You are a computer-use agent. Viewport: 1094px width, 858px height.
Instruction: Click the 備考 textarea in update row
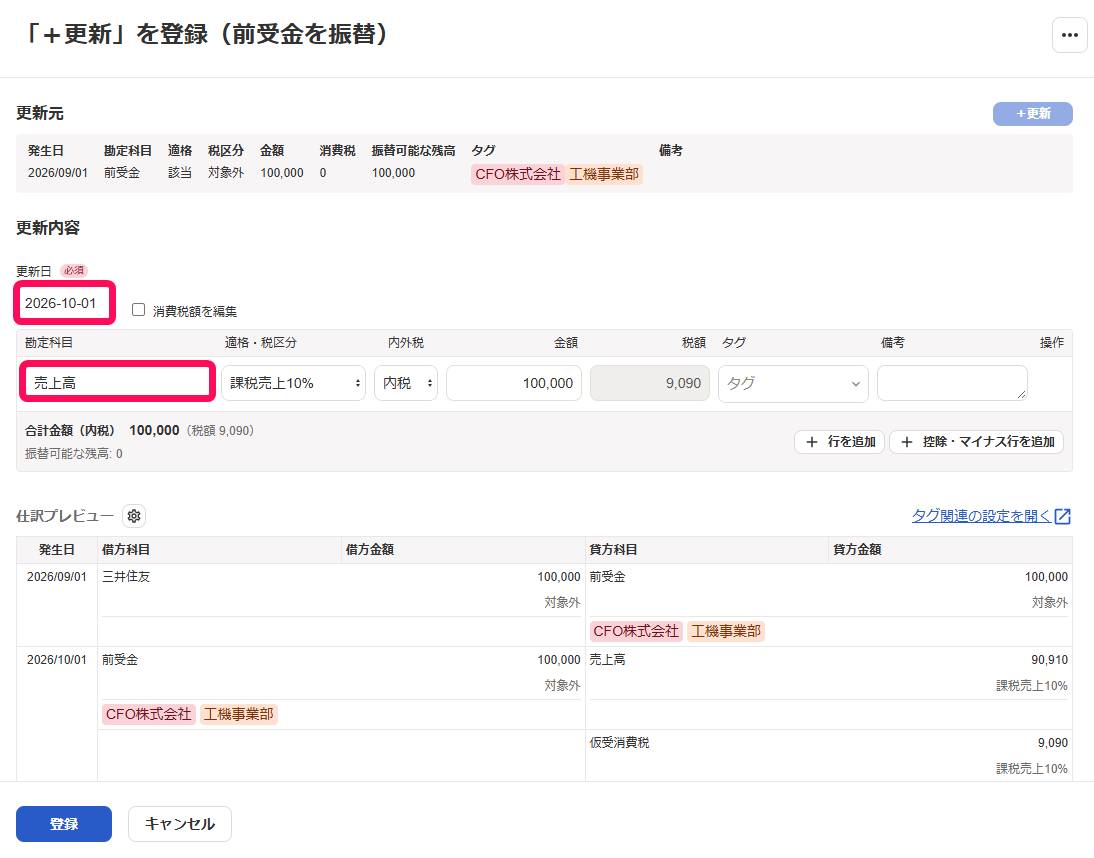click(952, 383)
